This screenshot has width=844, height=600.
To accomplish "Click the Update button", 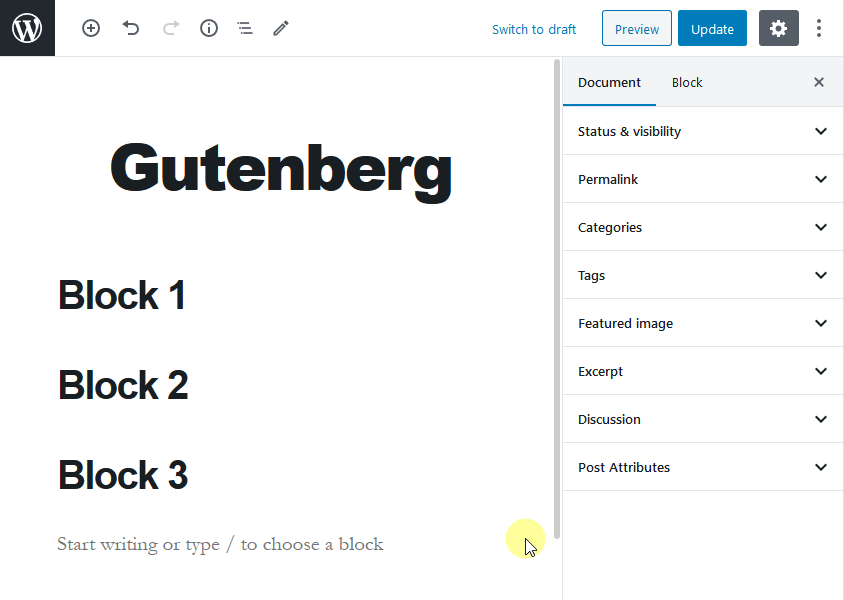I will pos(712,29).
